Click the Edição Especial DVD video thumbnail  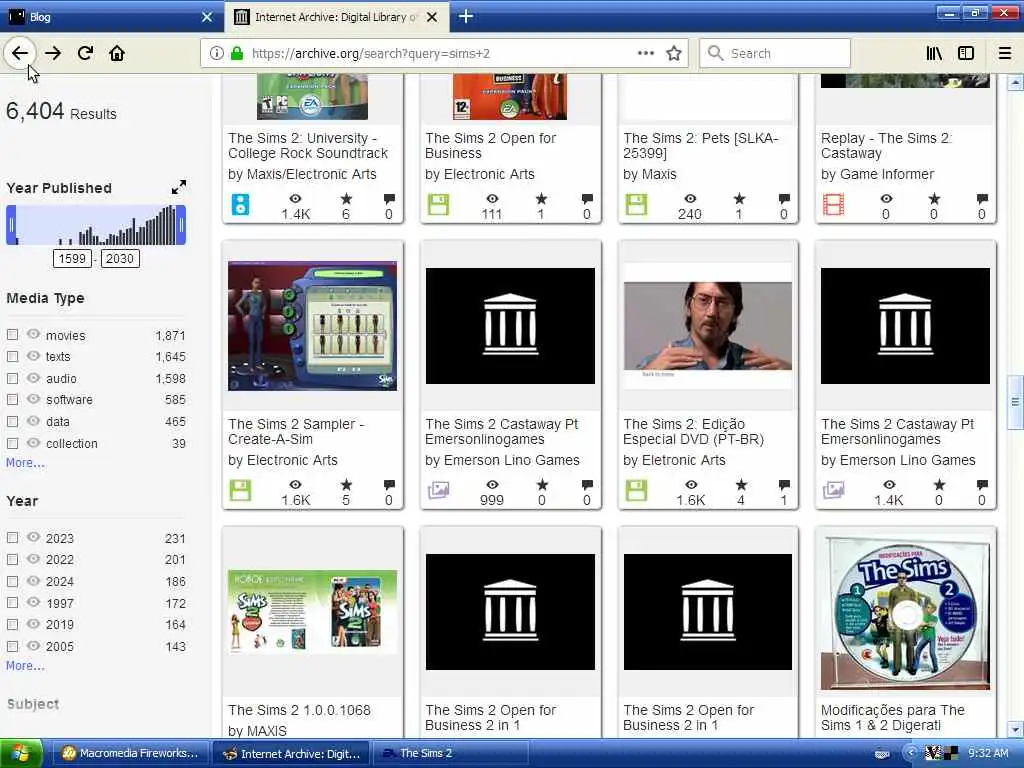(708, 326)
